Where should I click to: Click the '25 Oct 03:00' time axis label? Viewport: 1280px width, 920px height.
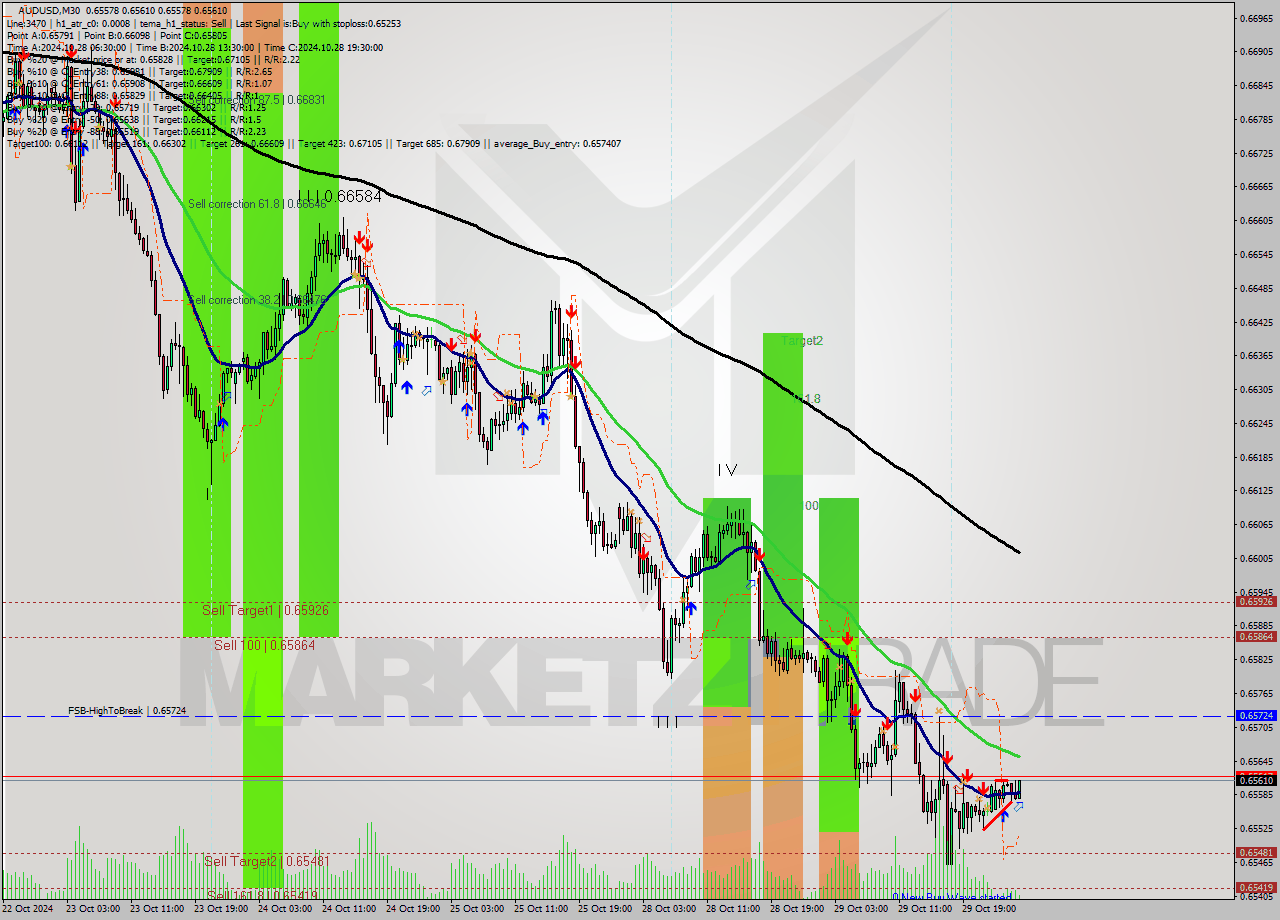pos(477,909)
